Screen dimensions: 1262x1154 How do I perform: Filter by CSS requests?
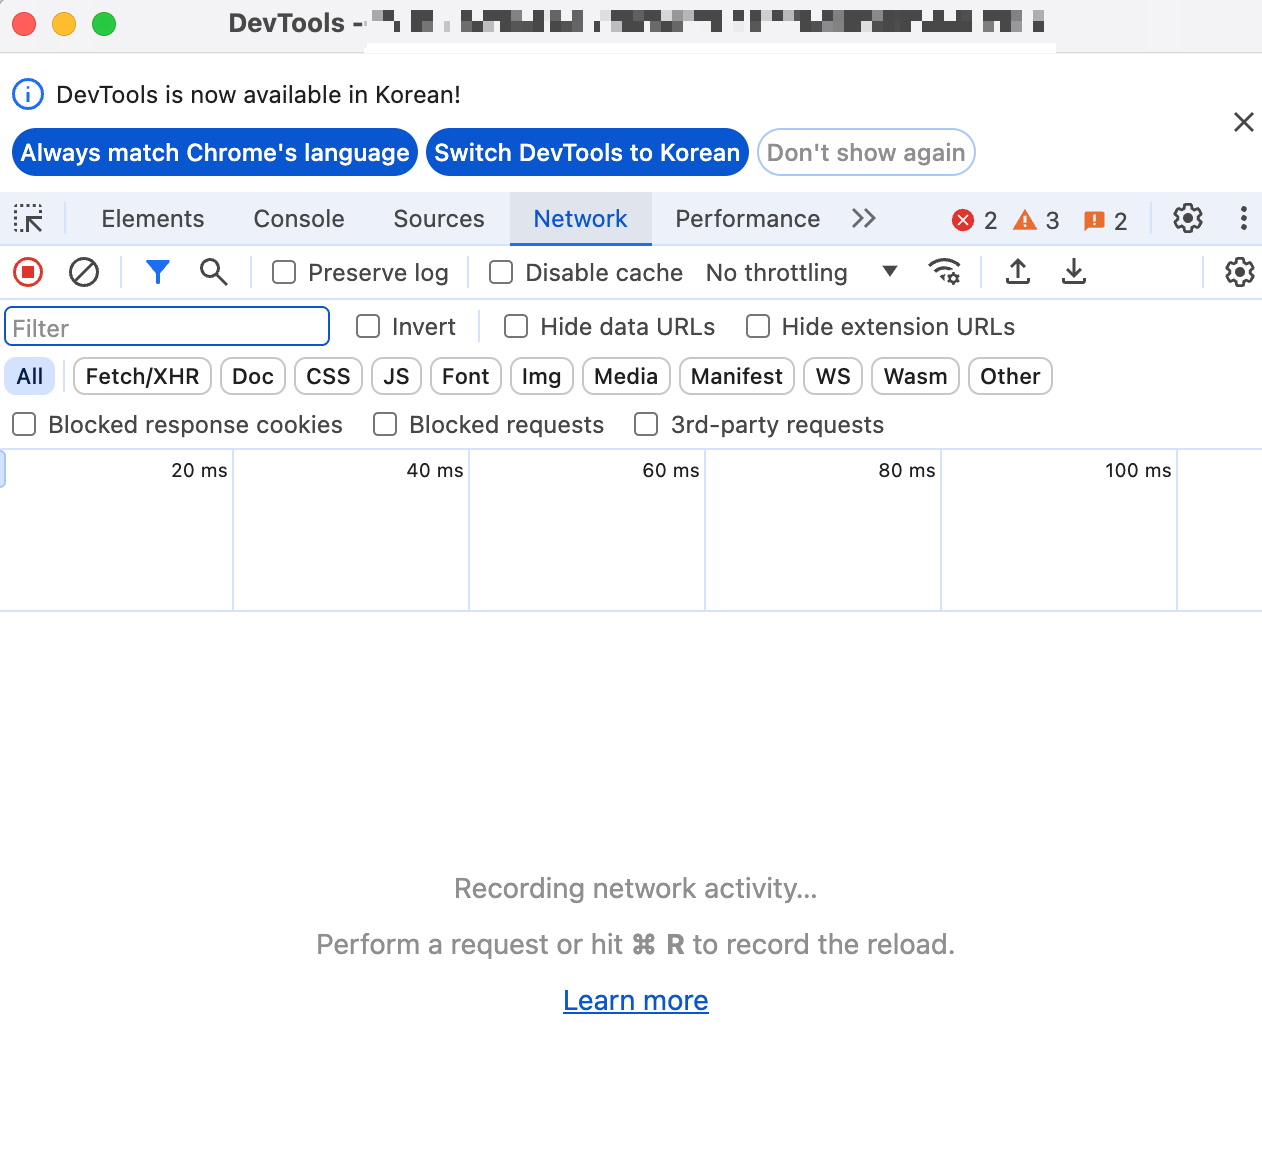328,376
